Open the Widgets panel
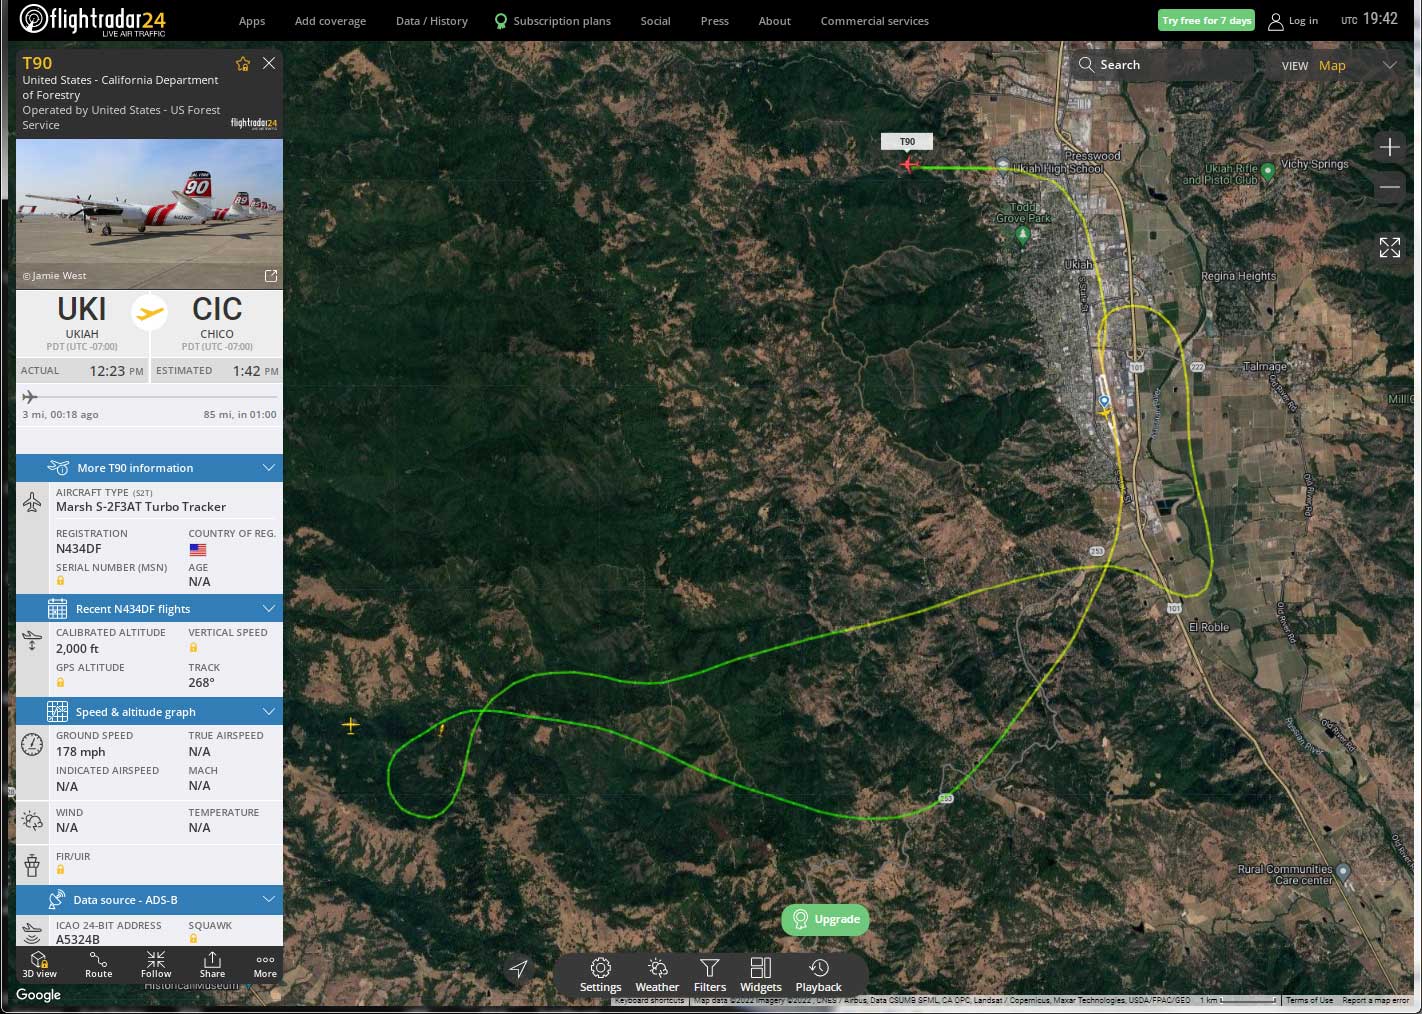1422x1014 pixels. [x=761, y=975]
